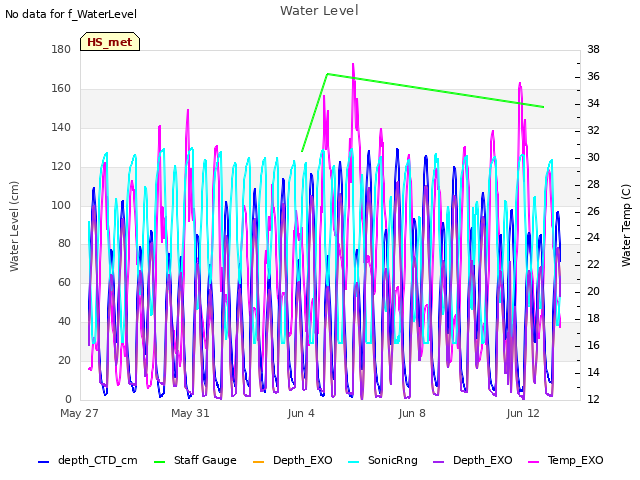Image resolution: width=640 pixels, height=480 pixels.
Task: Click the orange Depth_EXO legend swatch
Action: 258,462
